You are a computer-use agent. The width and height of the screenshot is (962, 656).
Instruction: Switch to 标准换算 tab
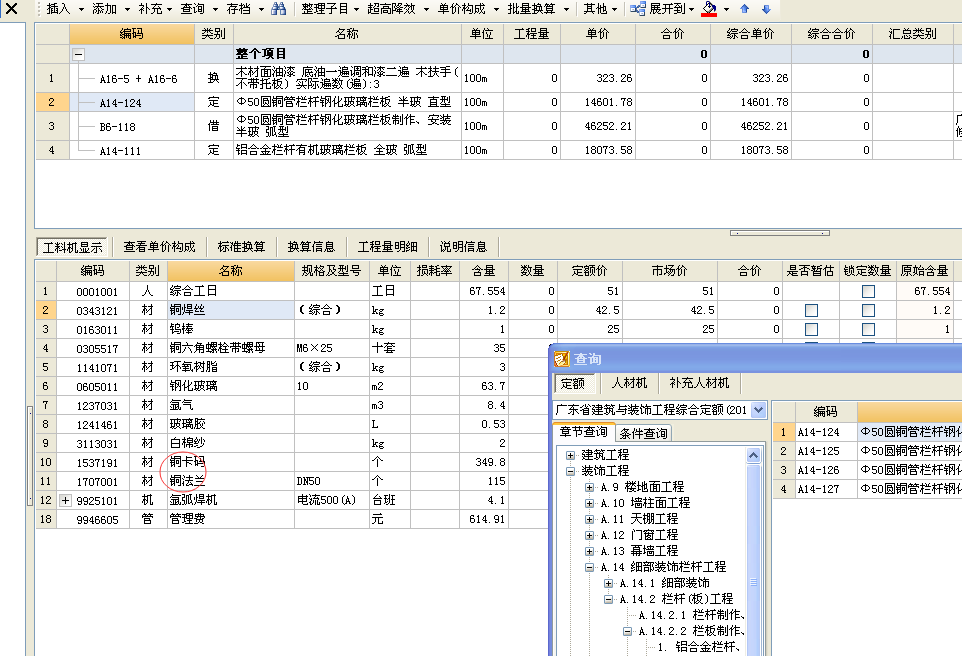click(x=241, y=247)
